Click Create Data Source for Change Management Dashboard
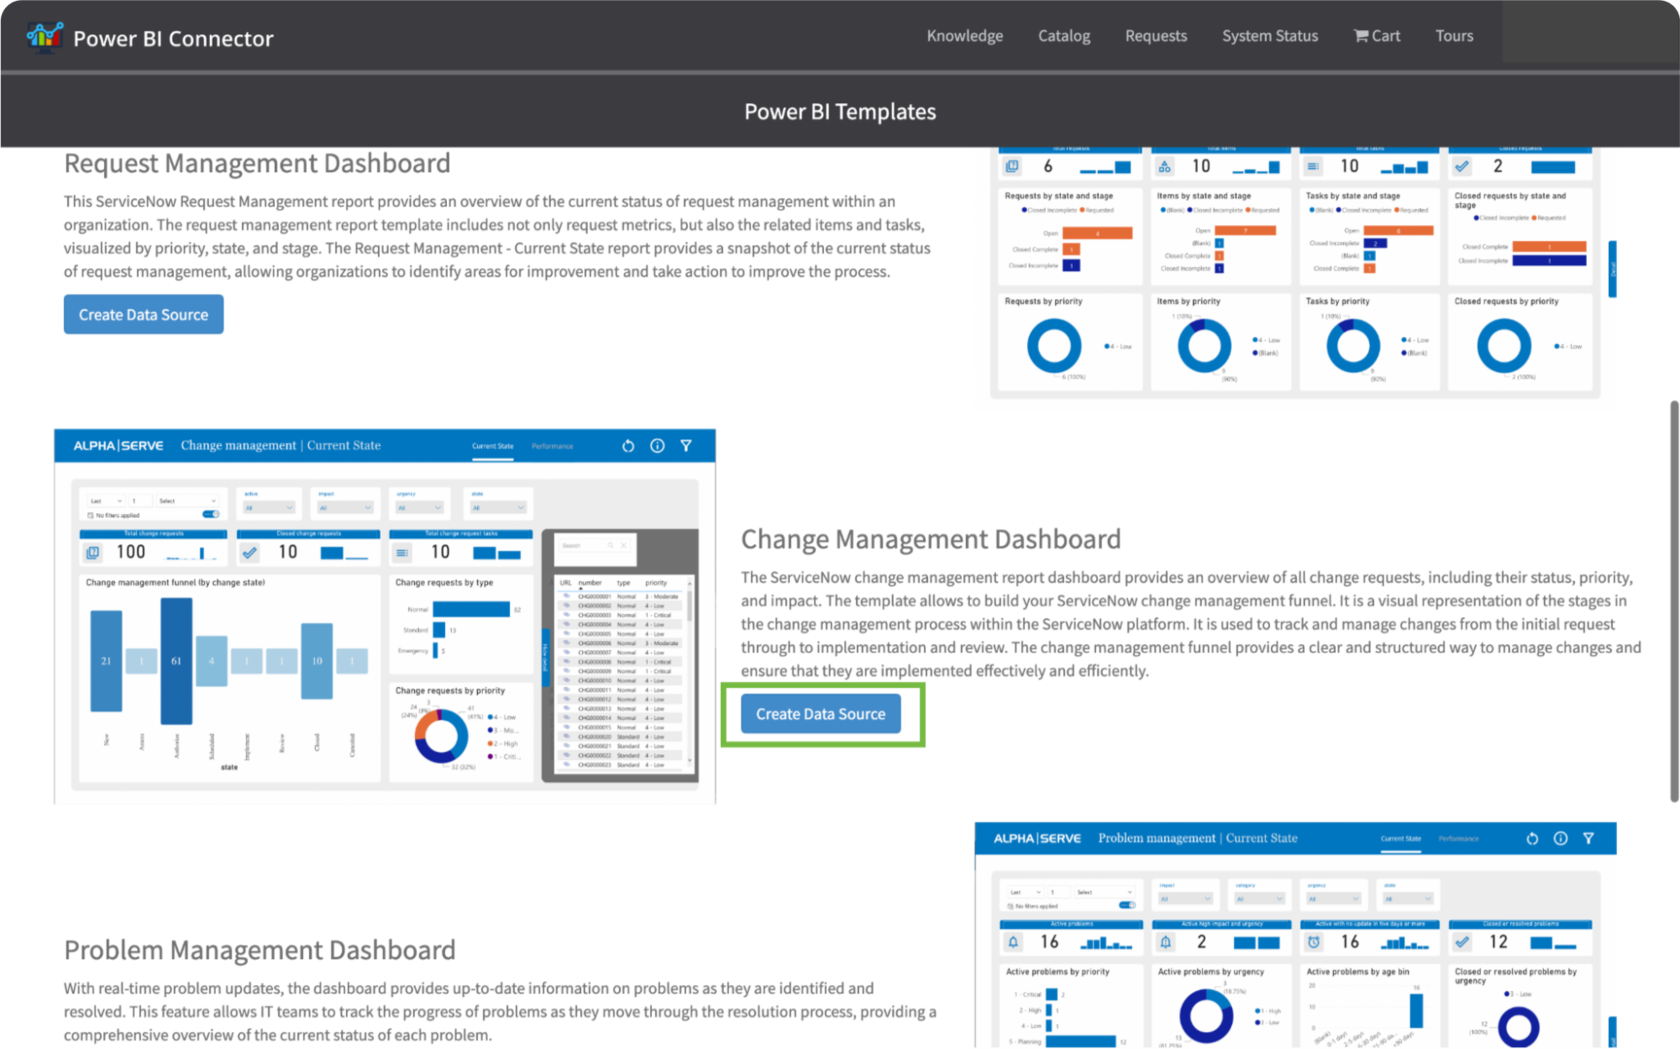 click(820, 714)
